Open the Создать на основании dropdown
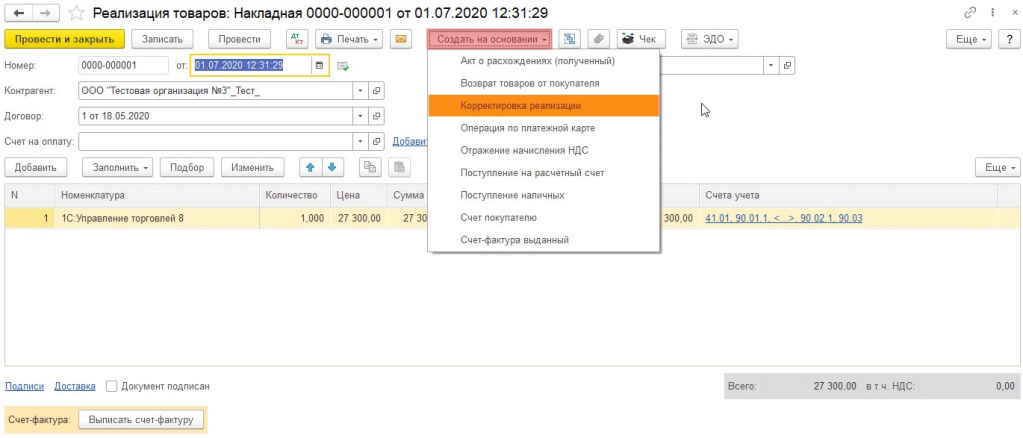 490,39
